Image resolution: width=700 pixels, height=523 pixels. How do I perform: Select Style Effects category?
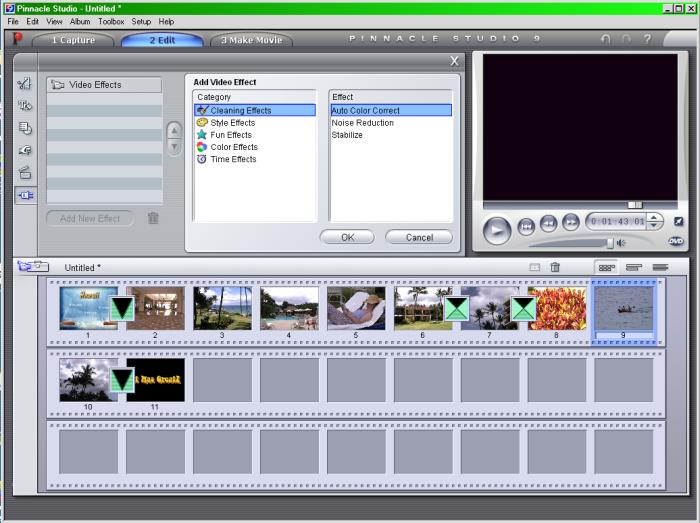point(232,123)
